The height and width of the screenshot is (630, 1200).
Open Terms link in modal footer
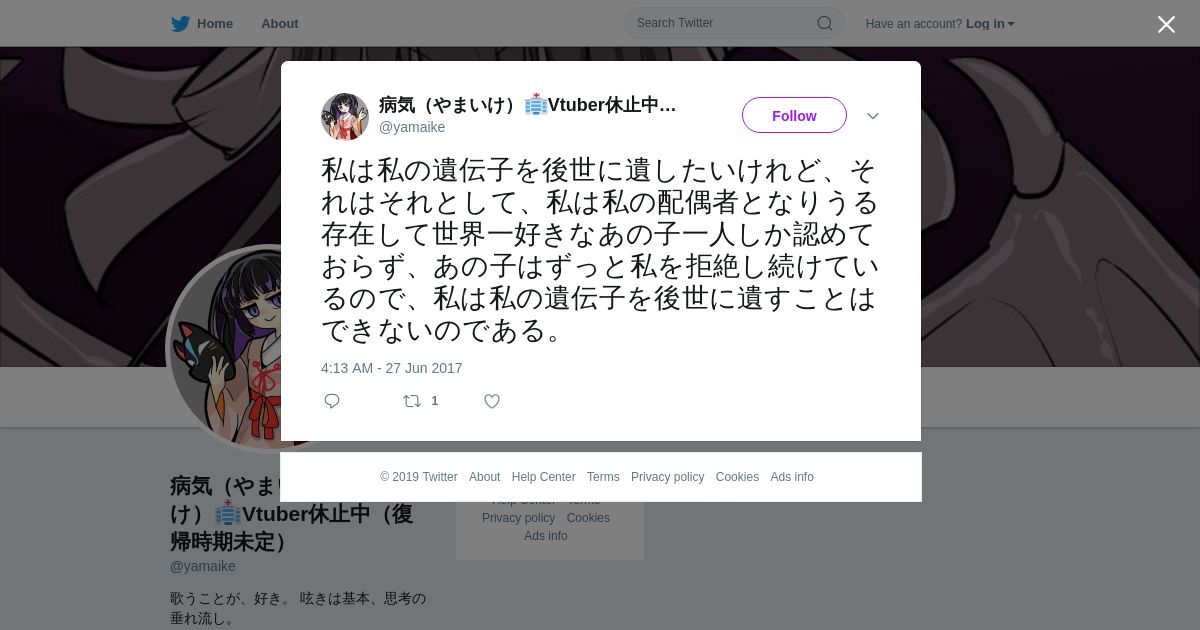(603, 477)
